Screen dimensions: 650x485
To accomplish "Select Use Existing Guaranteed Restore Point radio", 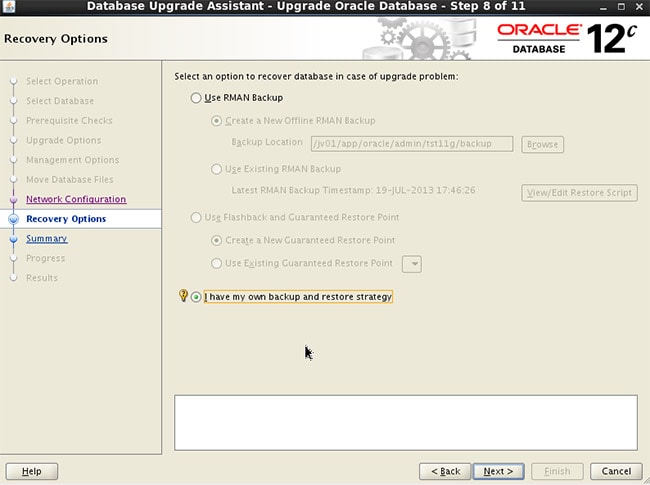I will [x=216, y=263].
